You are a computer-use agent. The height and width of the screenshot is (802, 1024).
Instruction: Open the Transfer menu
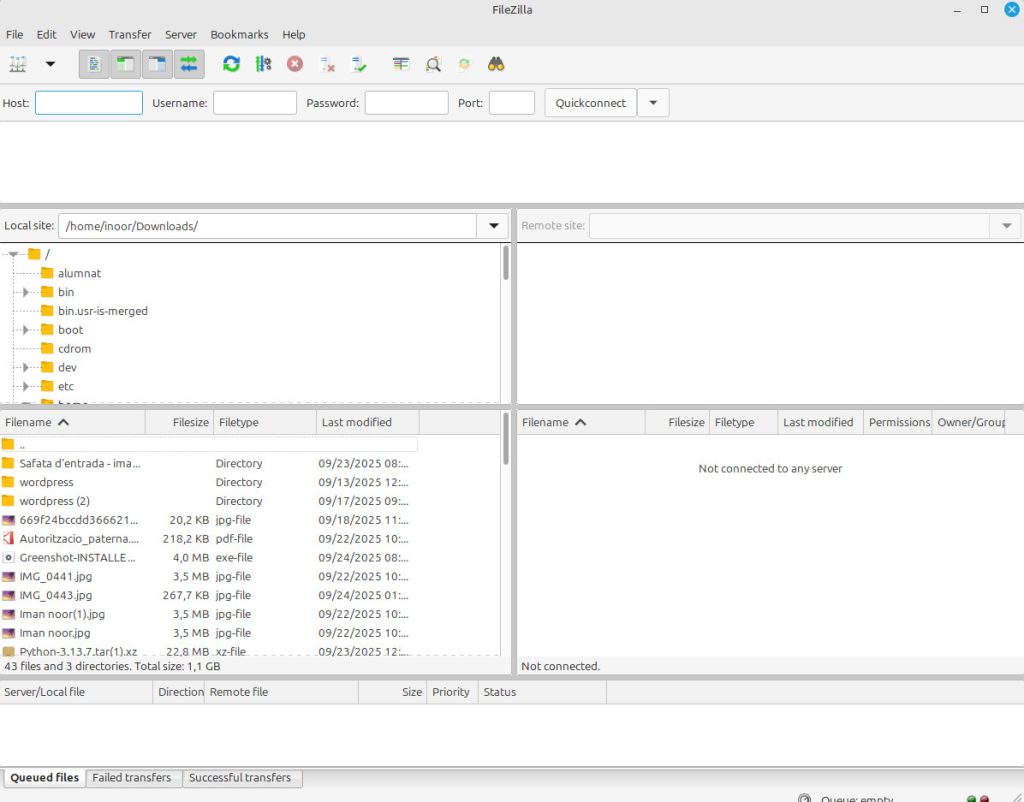130,34
